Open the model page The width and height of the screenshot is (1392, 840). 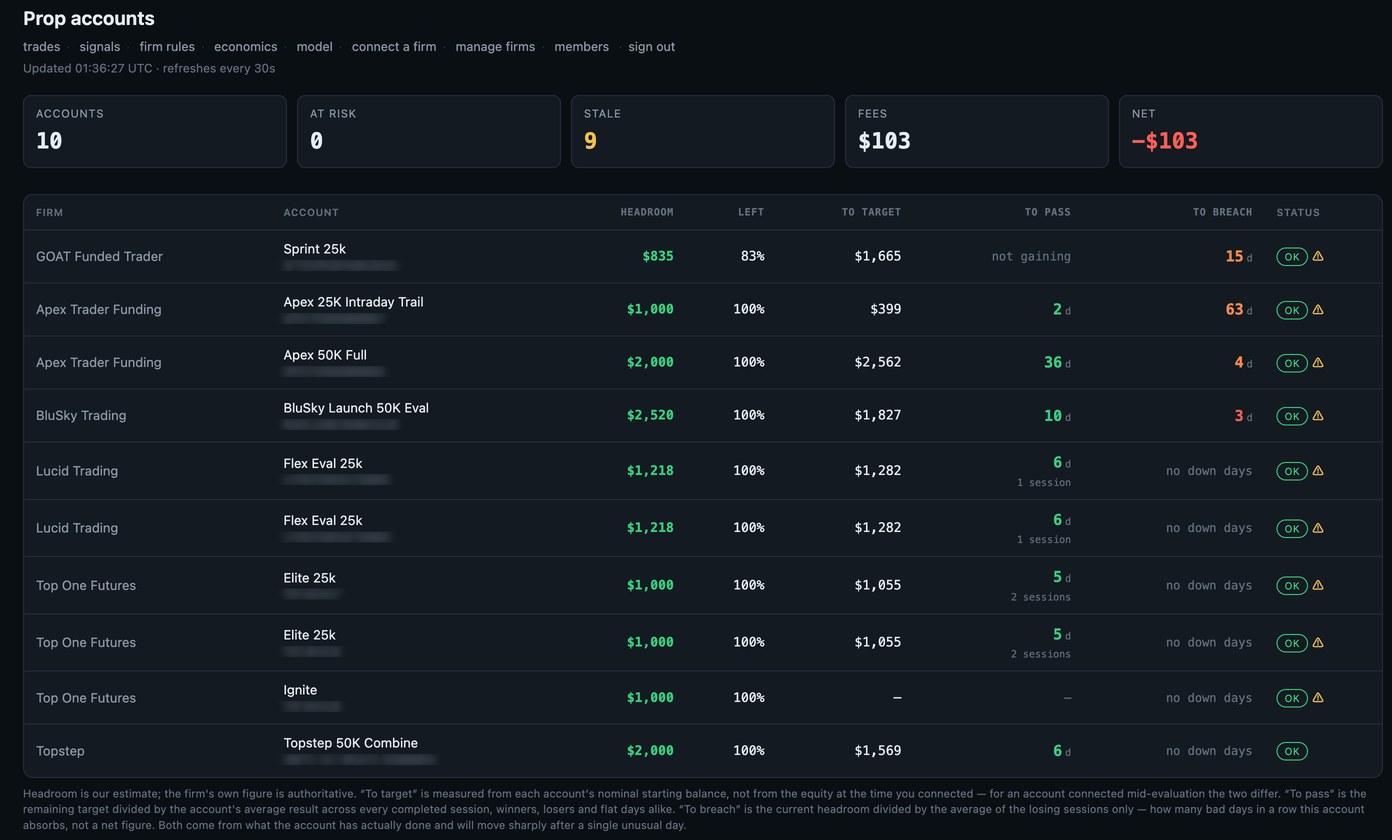[x=314, y=47]
